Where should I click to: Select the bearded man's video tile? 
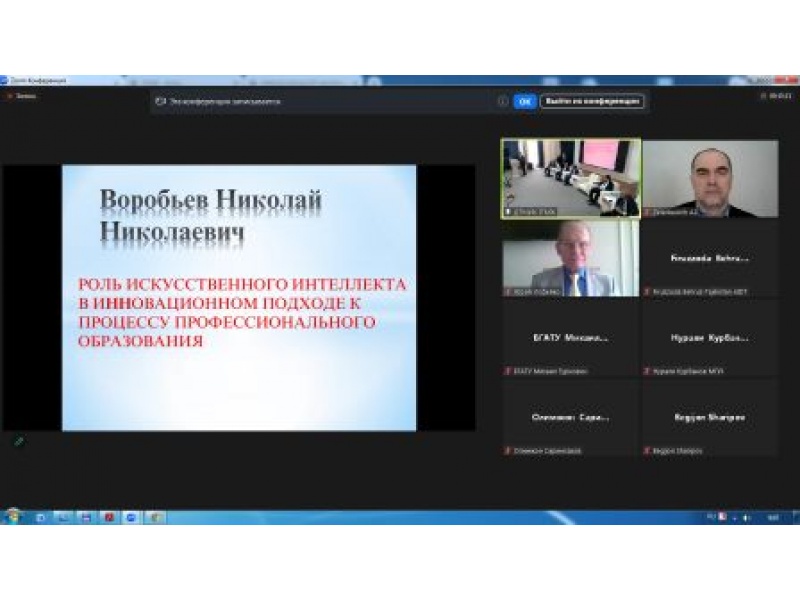[x=710, y=177]
